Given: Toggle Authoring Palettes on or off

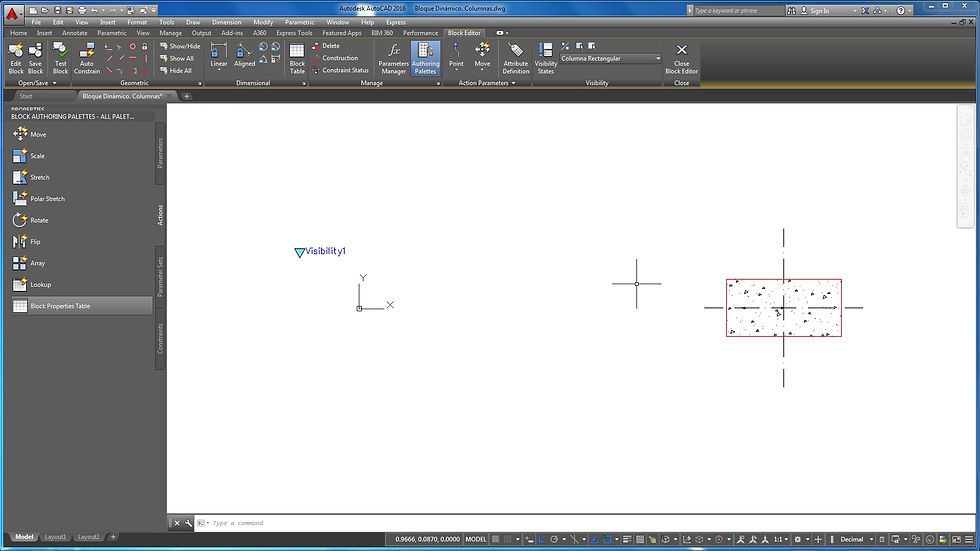Looking at the screenshot, I should (425, 58).
